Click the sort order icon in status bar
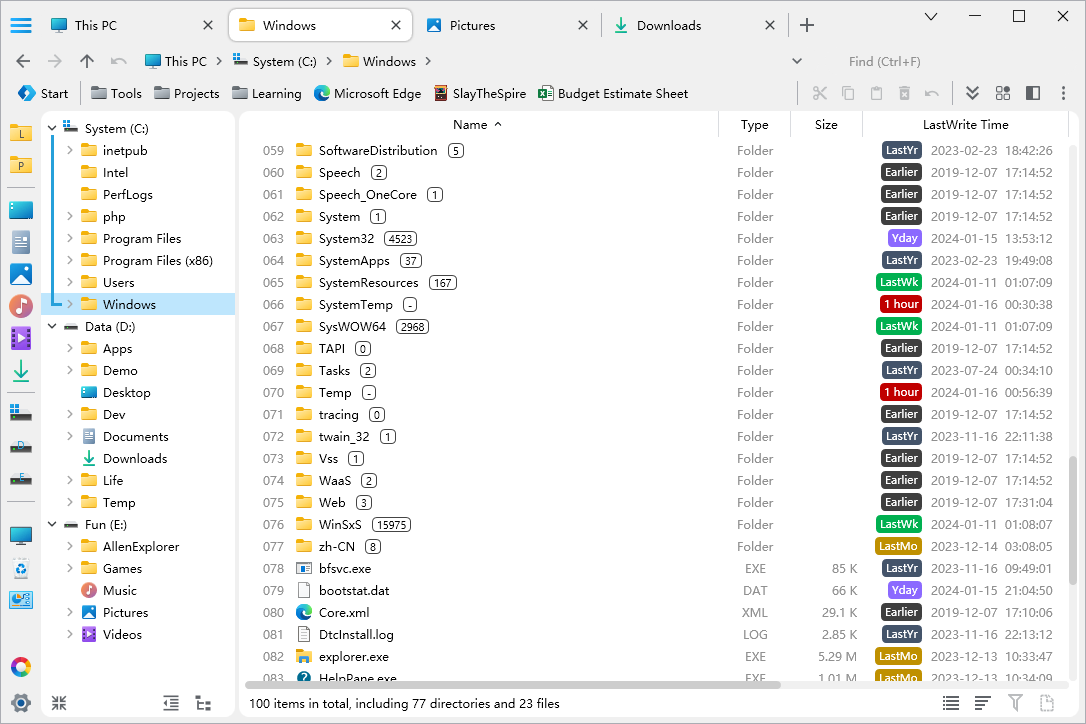The width and height of the screenshot is (1086, 724). (x=983, y=704)
